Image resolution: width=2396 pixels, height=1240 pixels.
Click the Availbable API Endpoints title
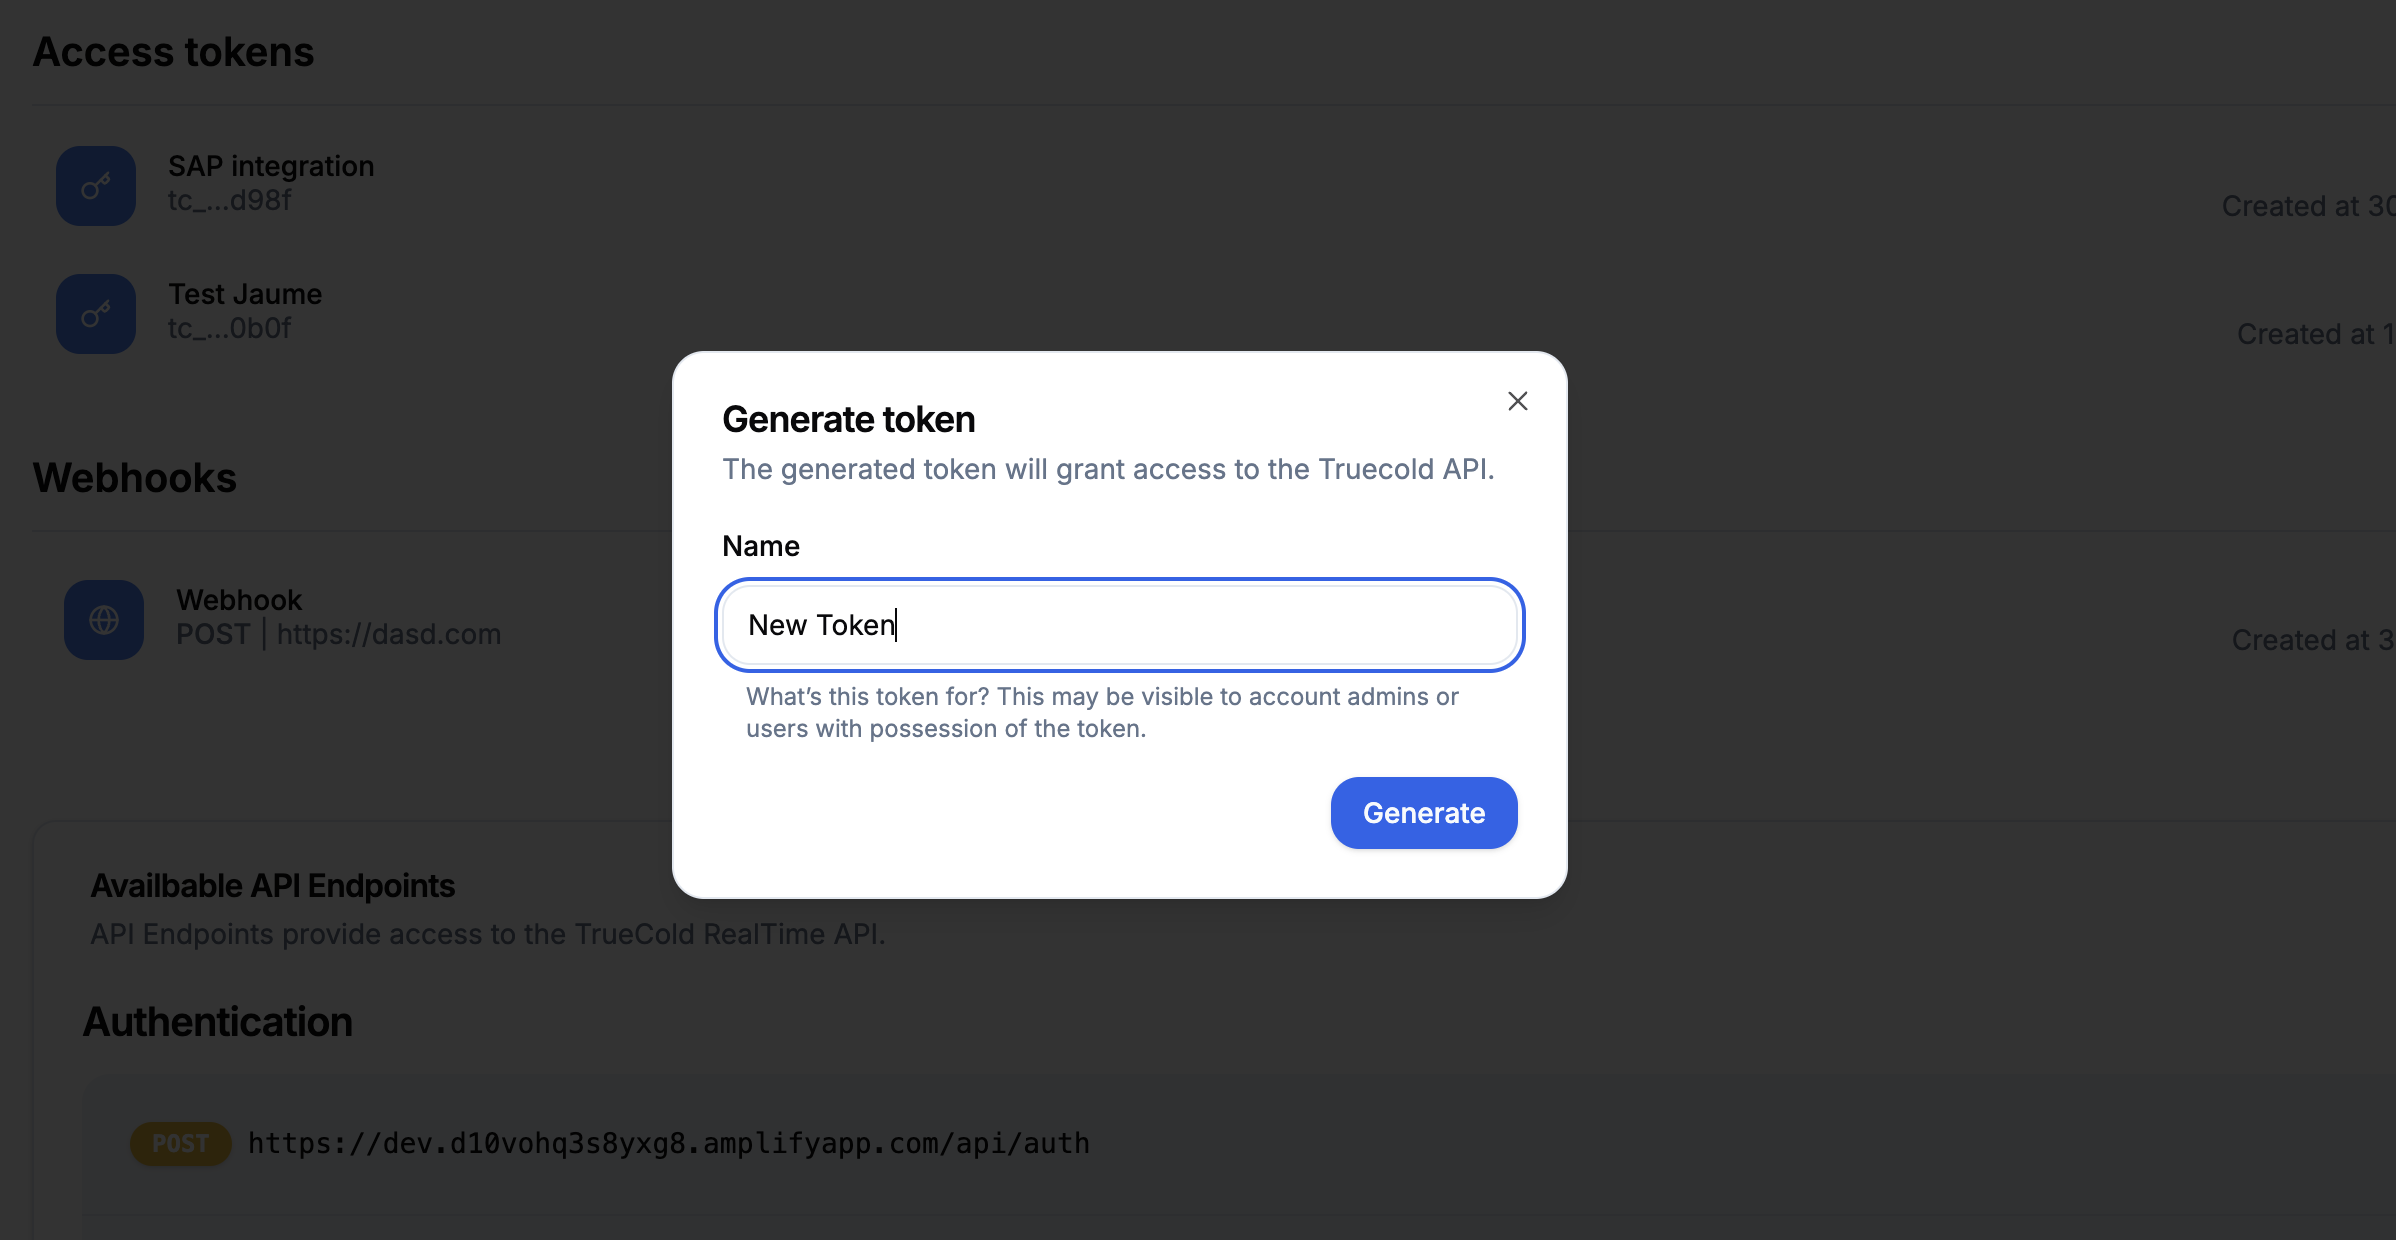point(273,886)
